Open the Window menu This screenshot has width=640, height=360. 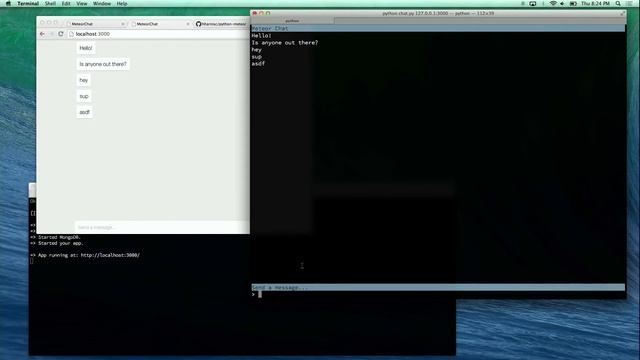pyautogui.click(x=102, y=3)
